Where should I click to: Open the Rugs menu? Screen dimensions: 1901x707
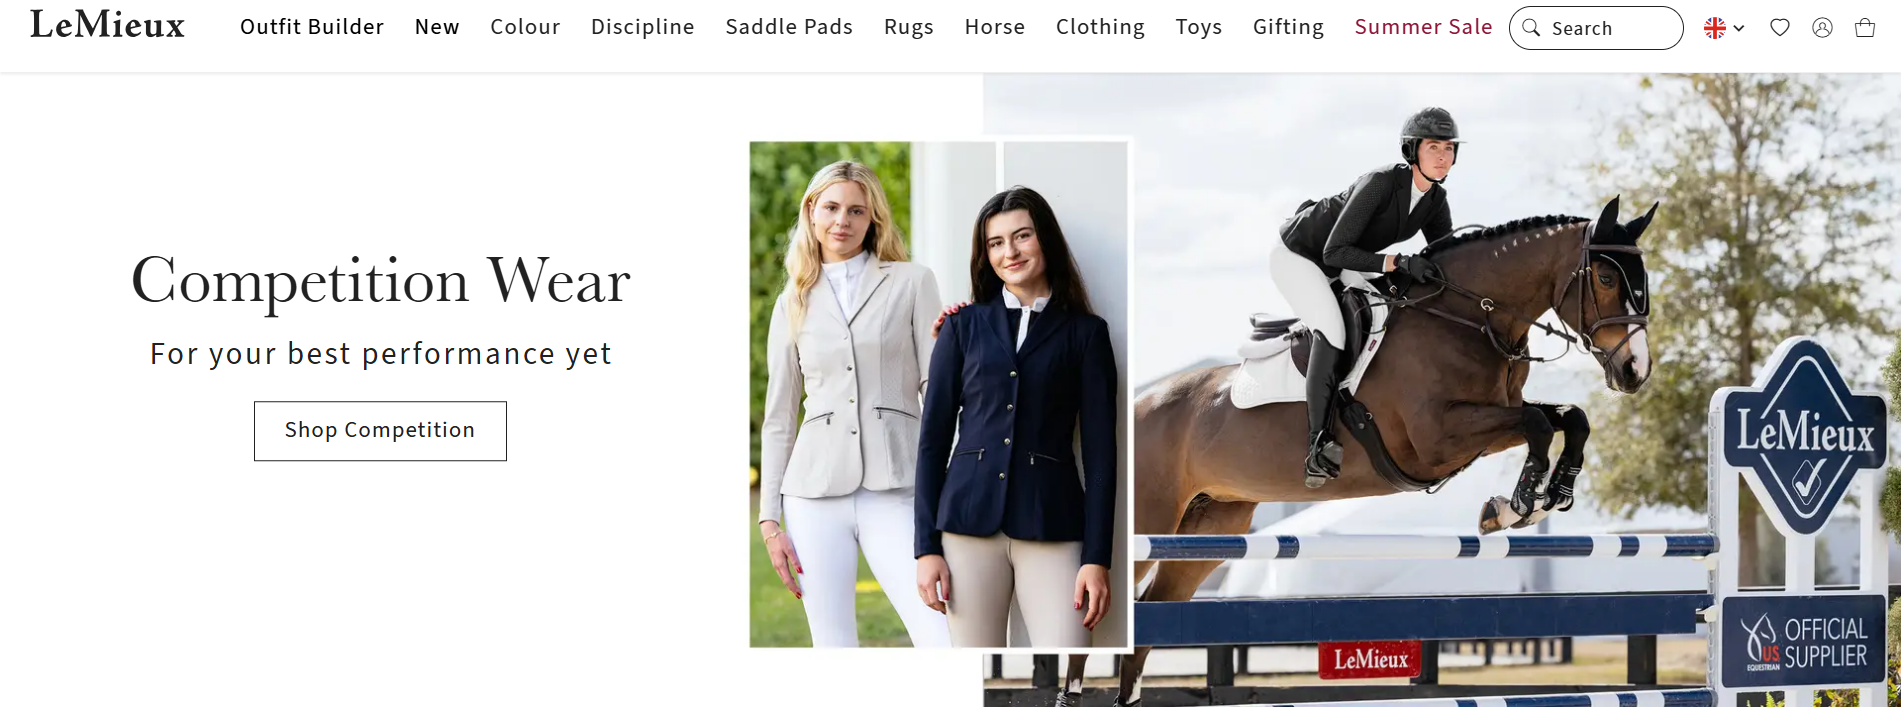909,27
